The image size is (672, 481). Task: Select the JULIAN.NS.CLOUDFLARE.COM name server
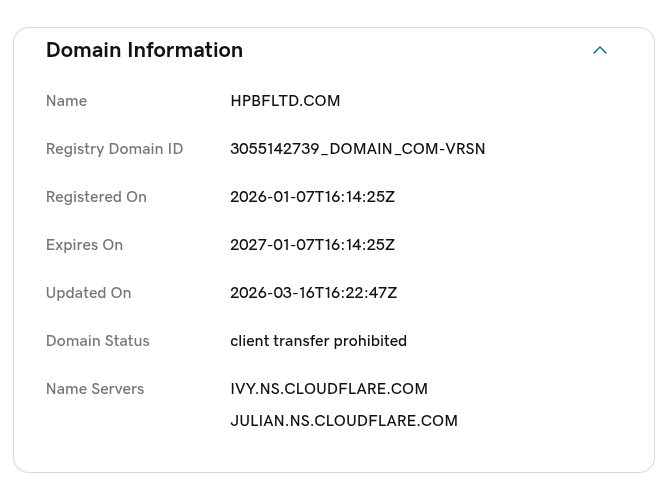click(x=343, y=421)
